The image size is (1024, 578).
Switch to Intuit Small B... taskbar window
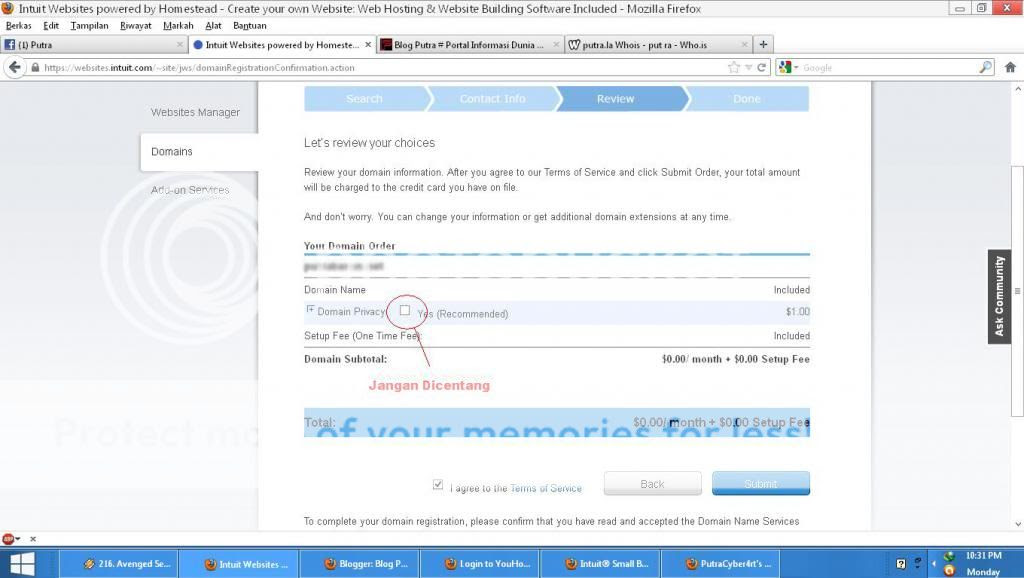pyautogui.click(x=601, y=564)
